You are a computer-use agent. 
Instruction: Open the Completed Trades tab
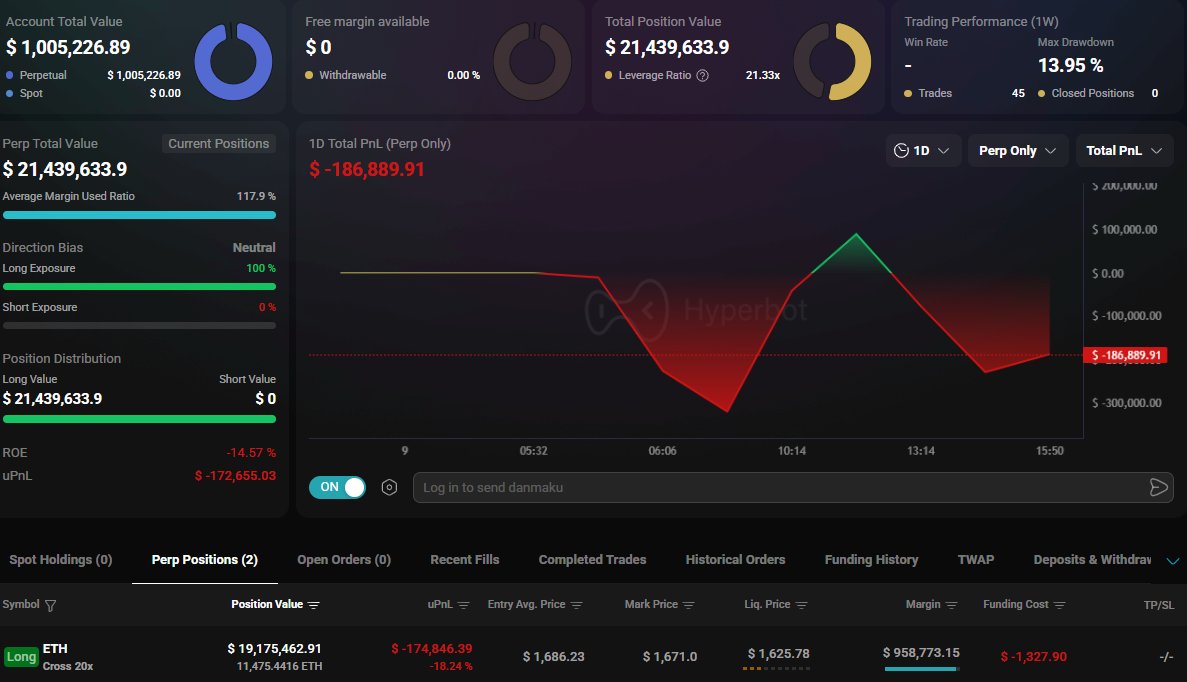pos(592,560)
